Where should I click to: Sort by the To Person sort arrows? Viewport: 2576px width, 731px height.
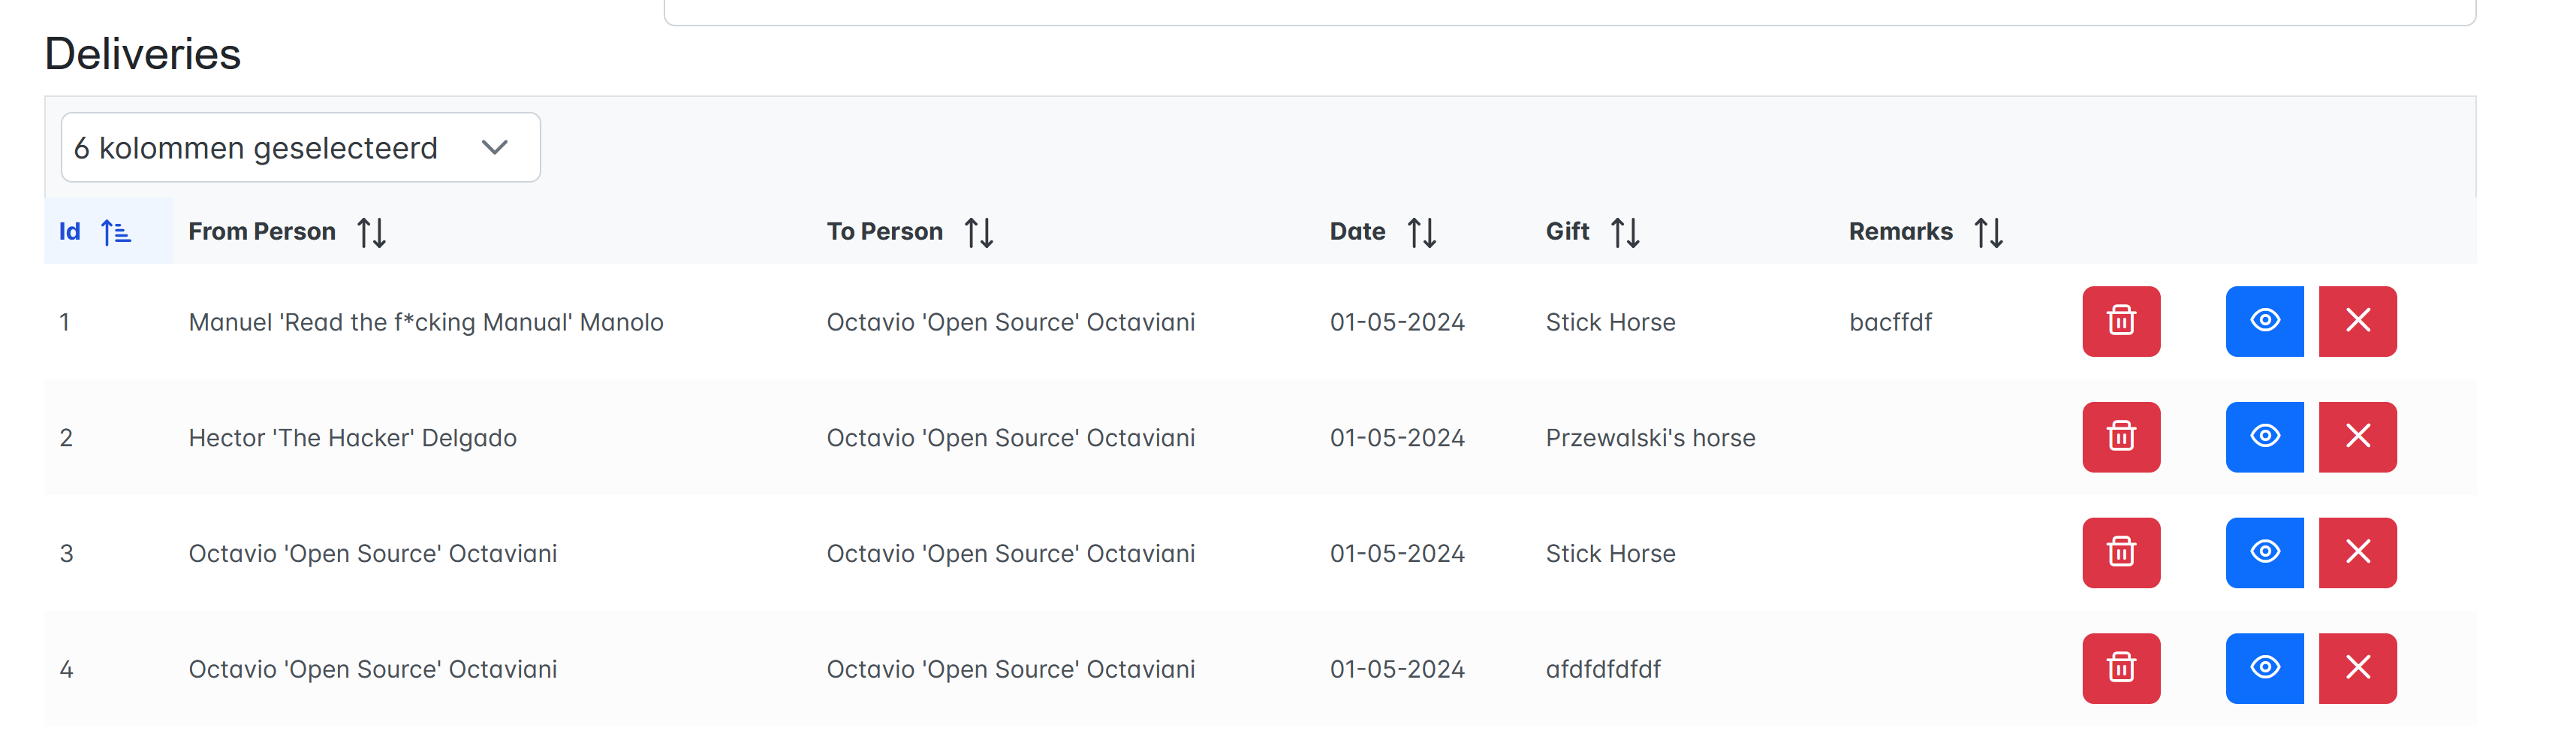click(x=979, y=232)
